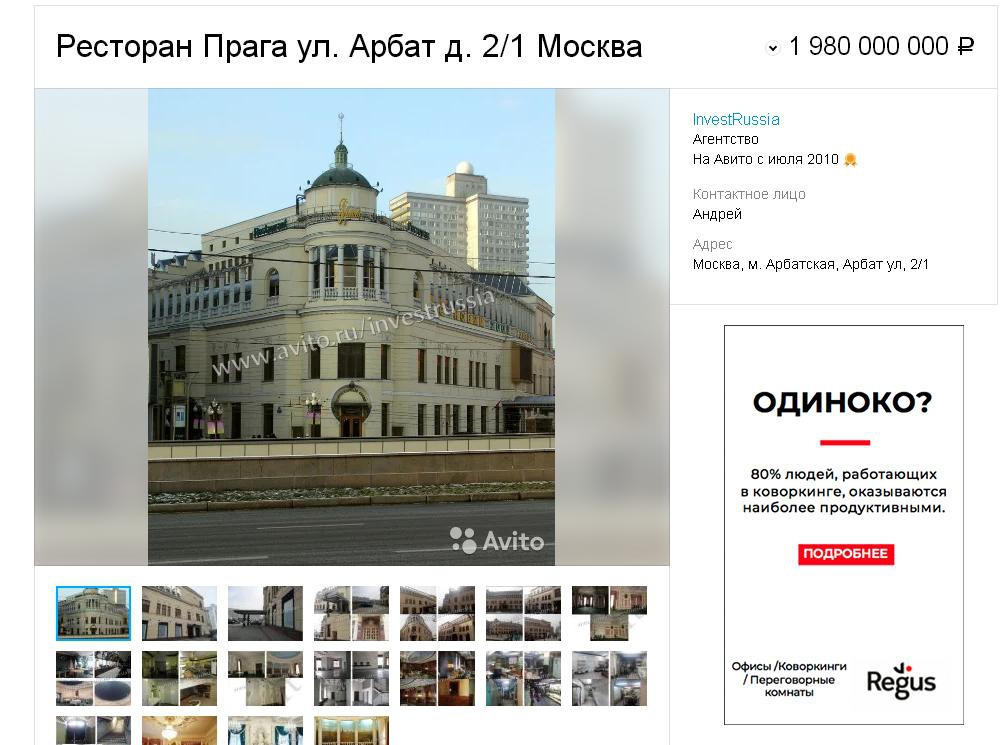Click the ПОДРОБНЕЕ button in Regus ad
The width and height of the screenshot is (1005, 745).
[x=845, y=554]
